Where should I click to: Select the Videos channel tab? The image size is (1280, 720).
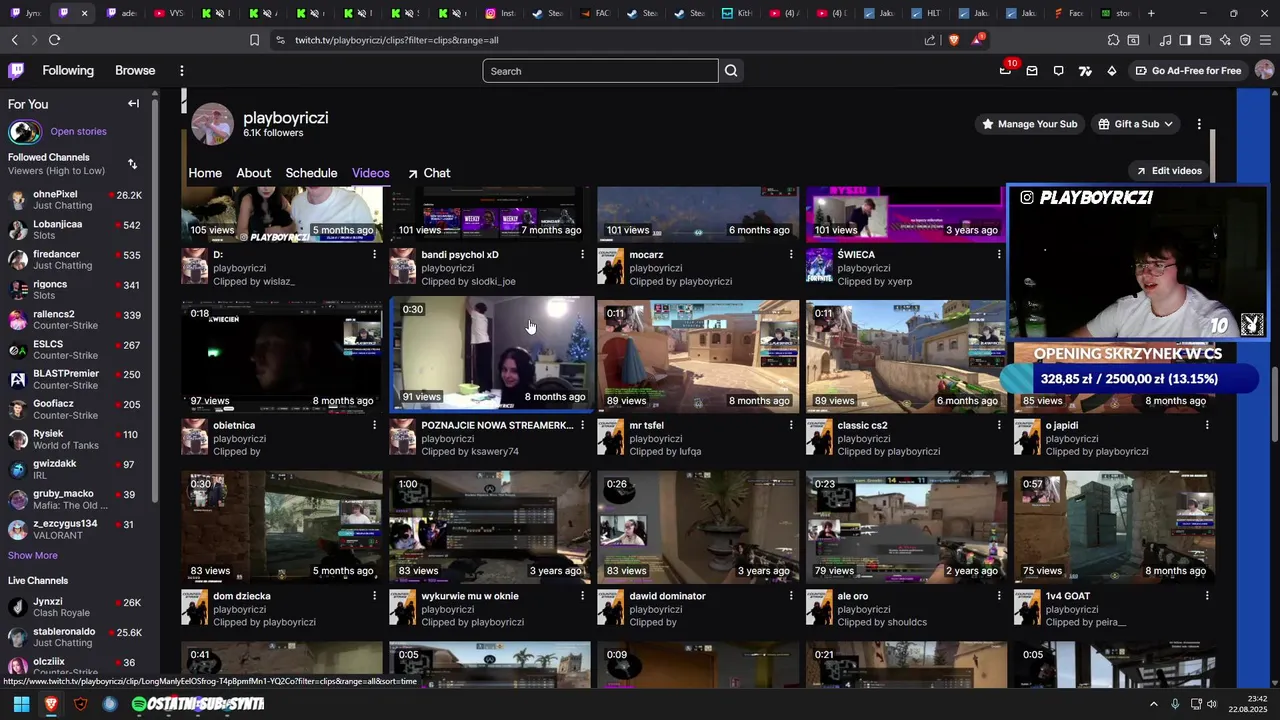(371, 173)
